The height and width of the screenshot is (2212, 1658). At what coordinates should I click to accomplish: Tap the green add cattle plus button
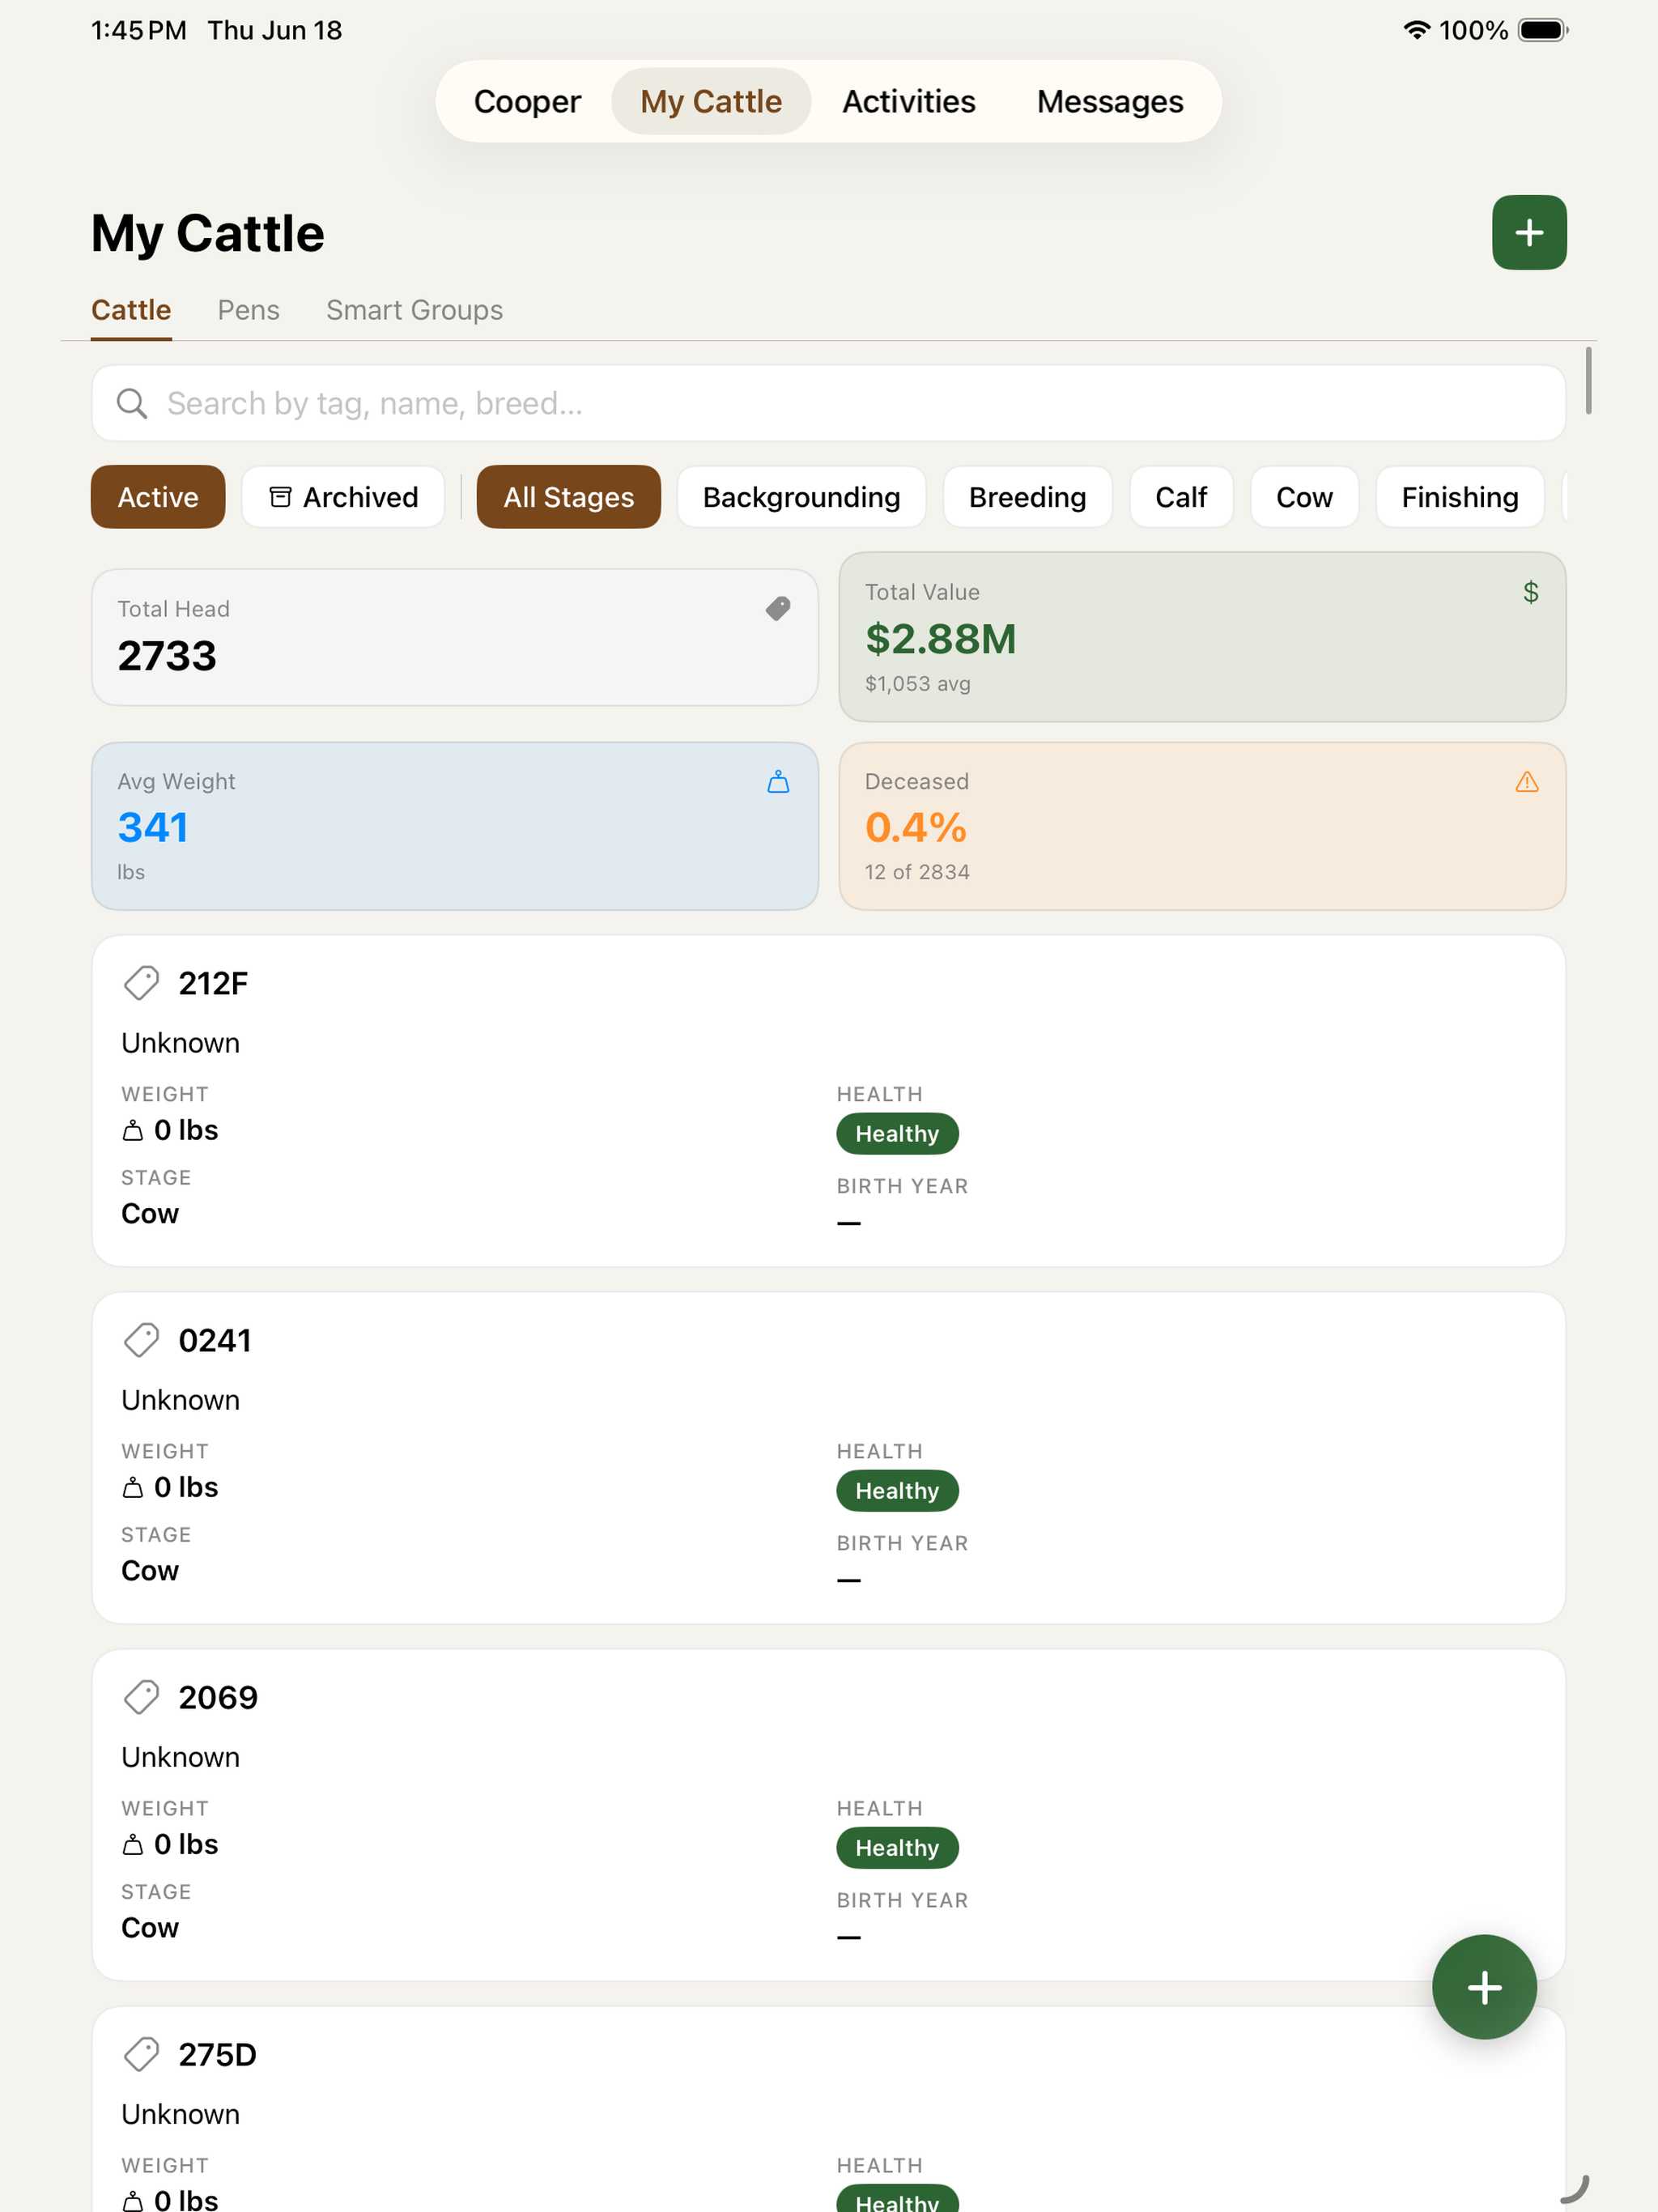pyautogui.click(x=1528, y=233)
